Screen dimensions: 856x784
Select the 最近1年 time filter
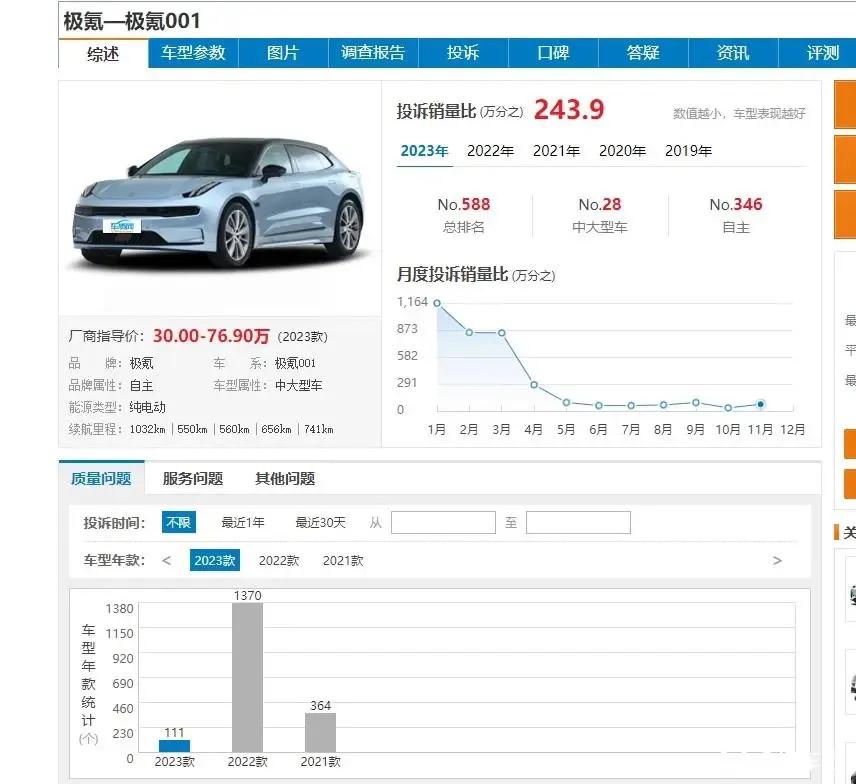pyautogui.click(x=243, y=522)
